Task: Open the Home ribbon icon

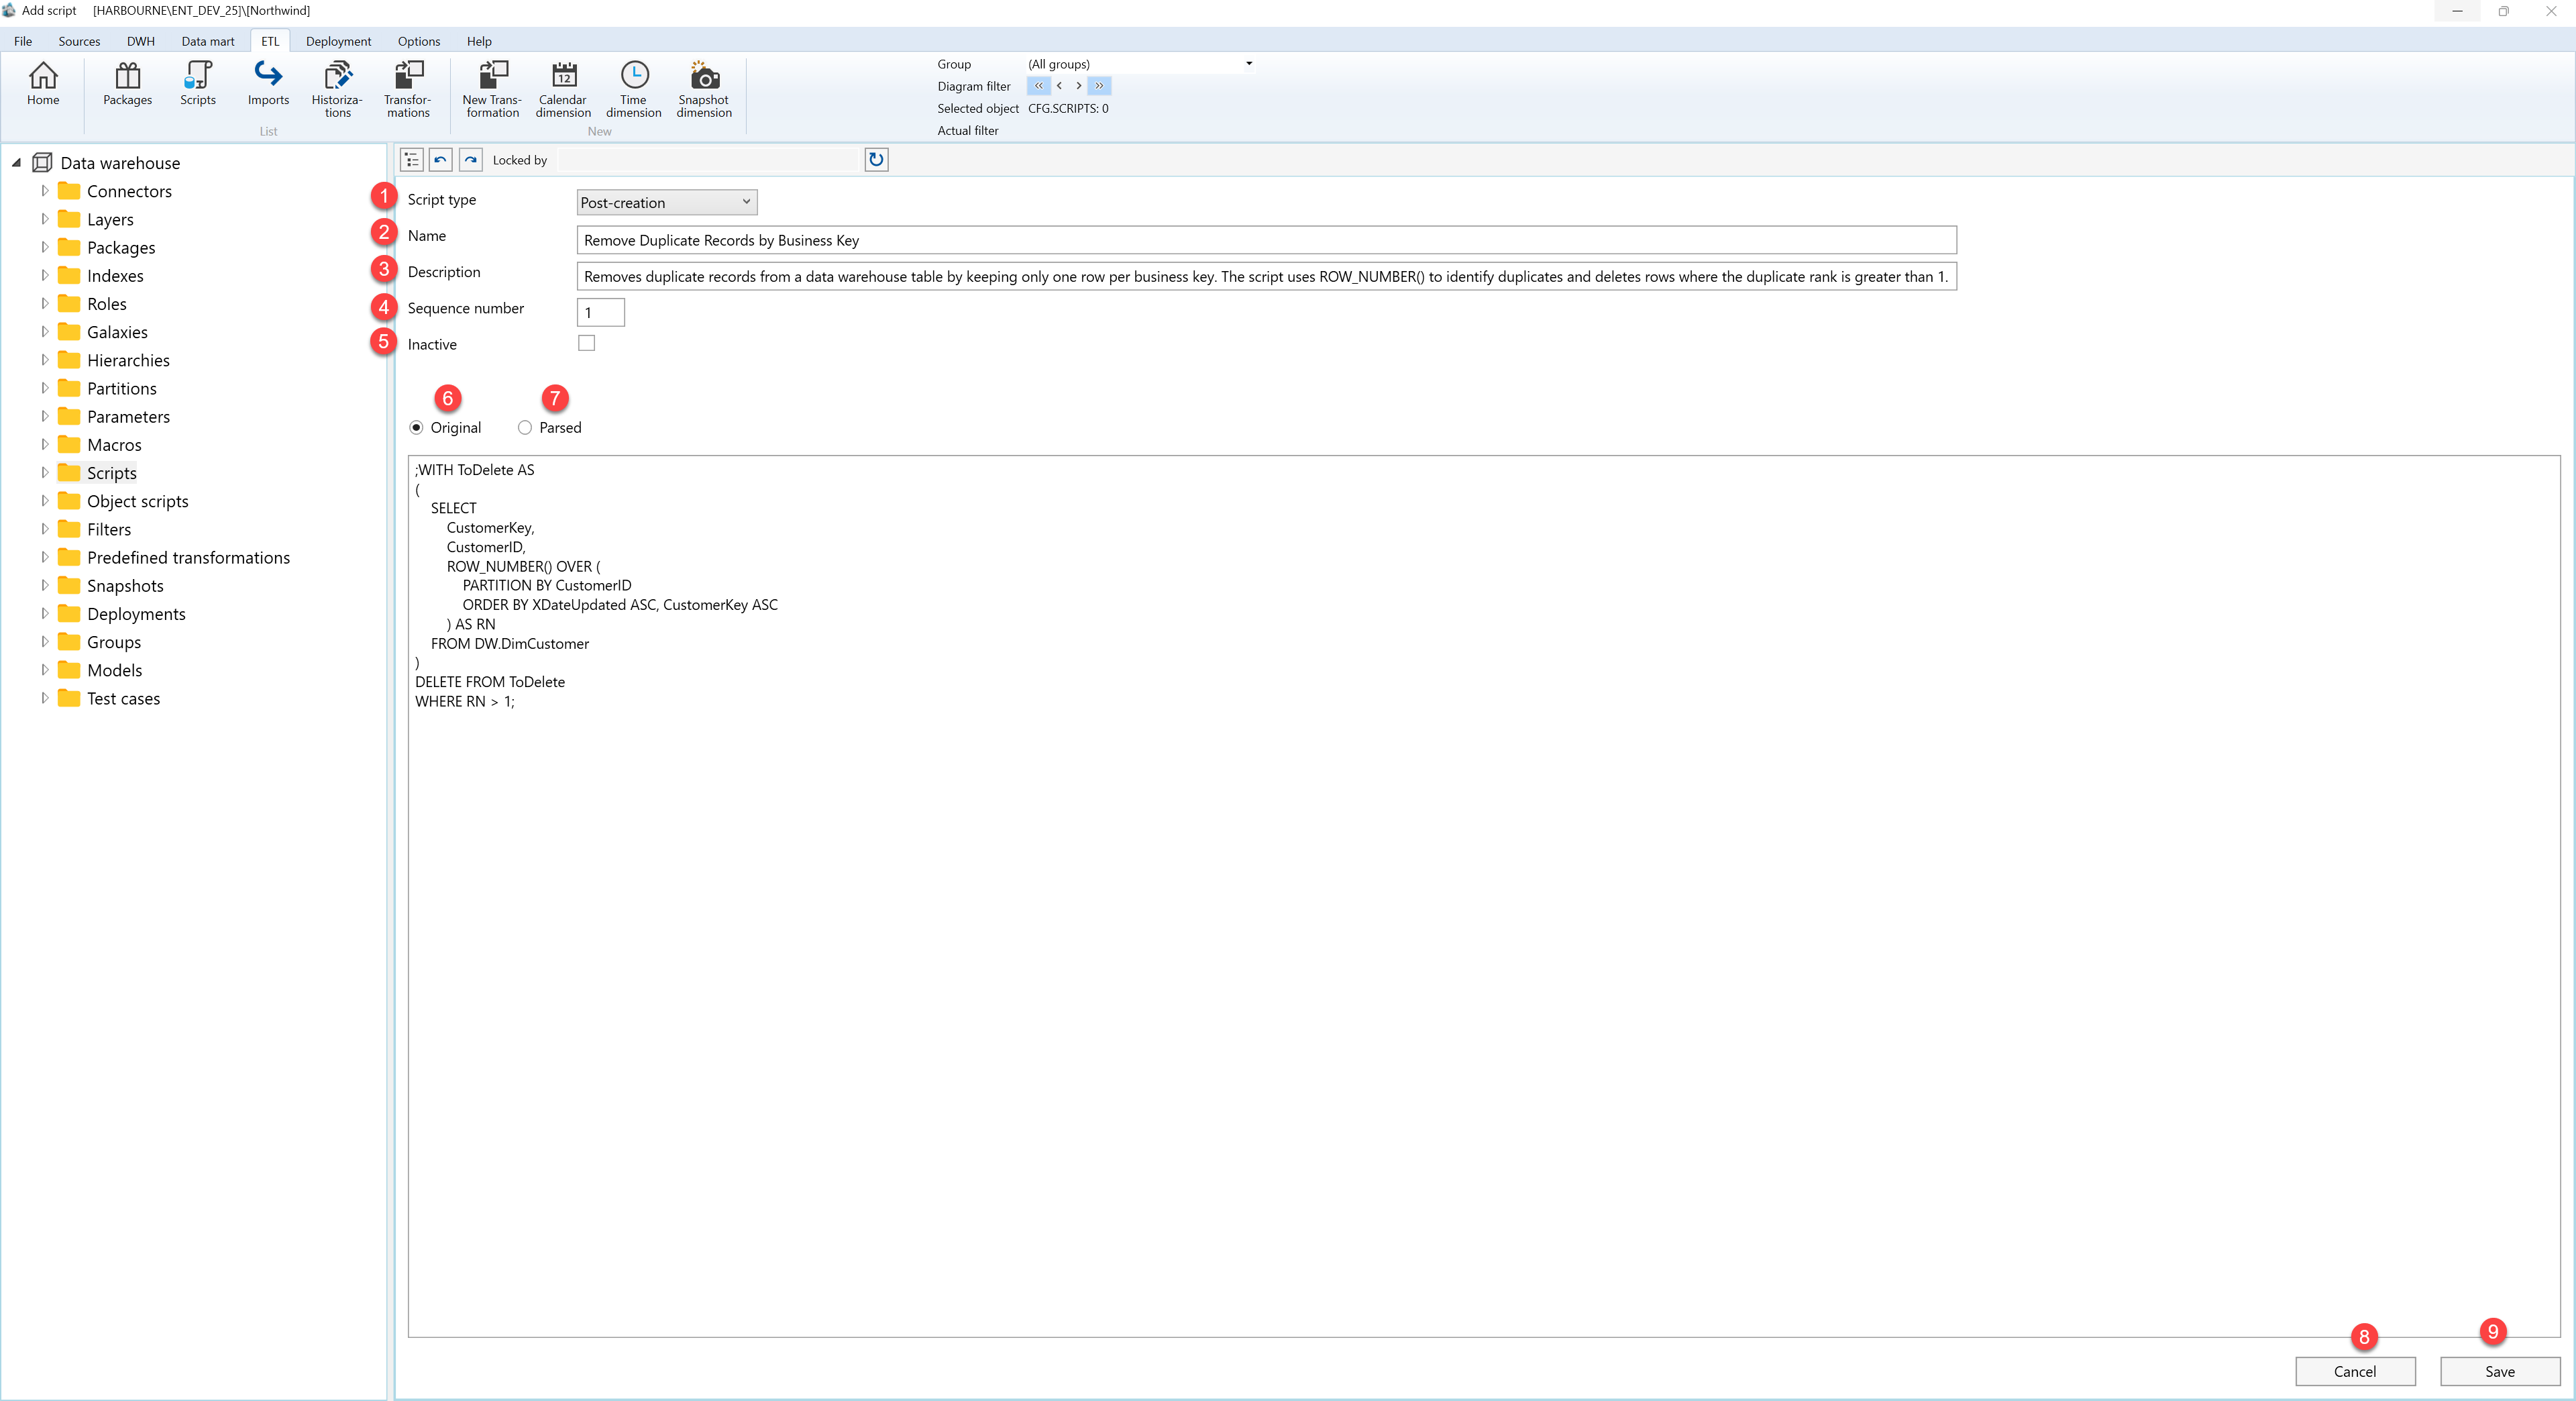Action: point(43,84)
